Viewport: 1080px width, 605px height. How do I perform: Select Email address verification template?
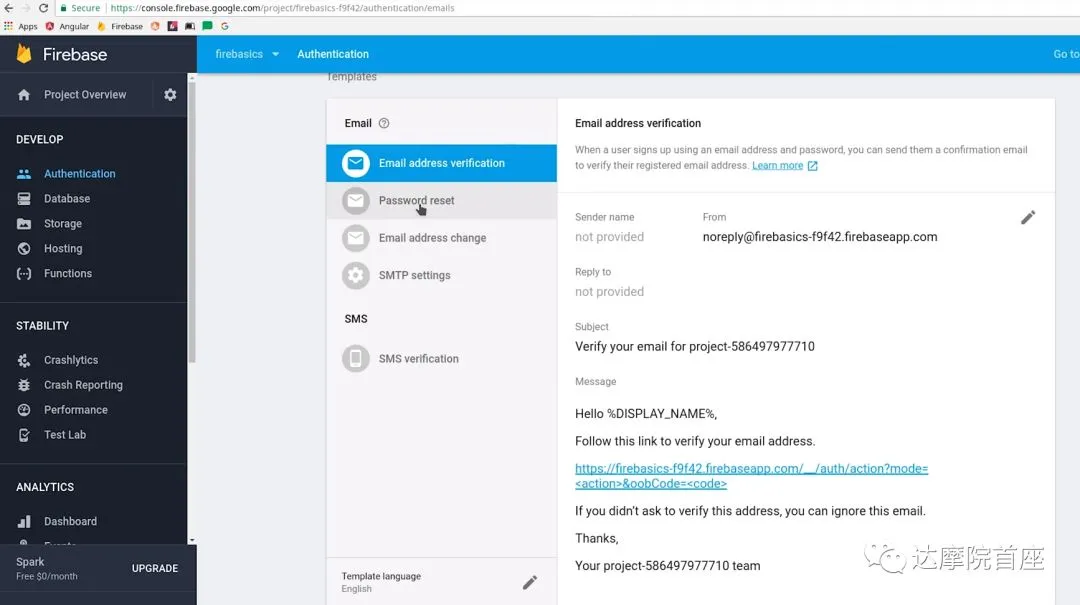click(x=442, y=163)
